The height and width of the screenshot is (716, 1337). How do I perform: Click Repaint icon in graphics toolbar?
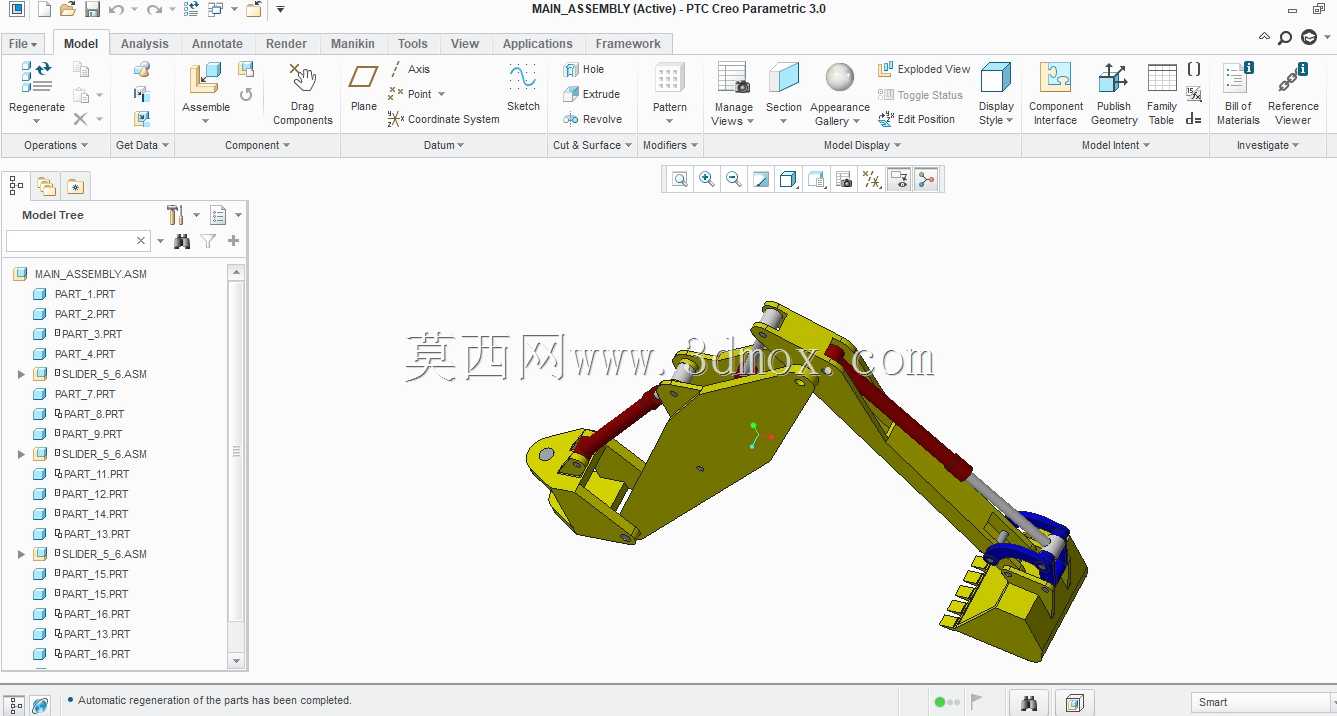[x=761, y=179]
